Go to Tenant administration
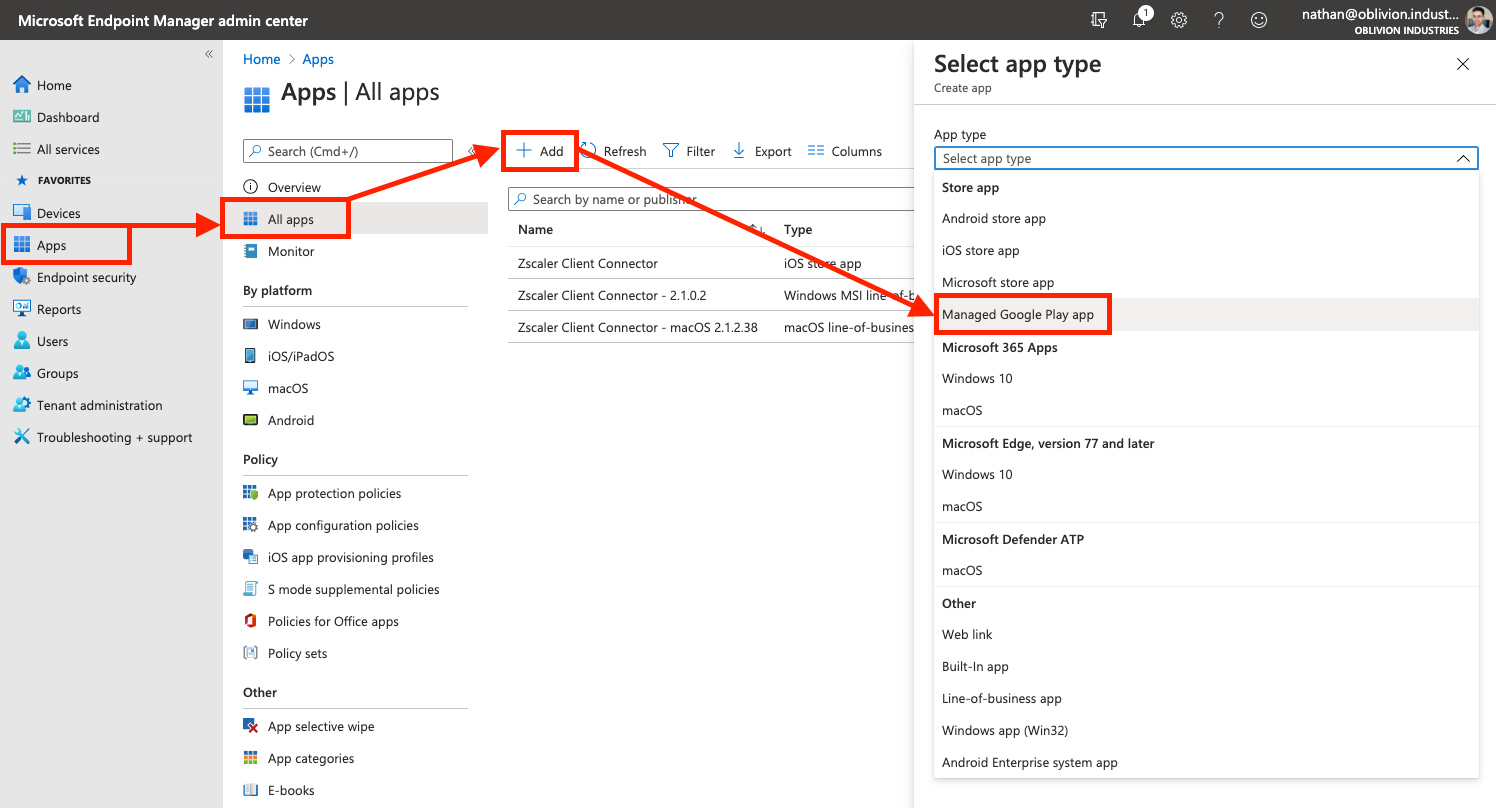 click(99, 405)
